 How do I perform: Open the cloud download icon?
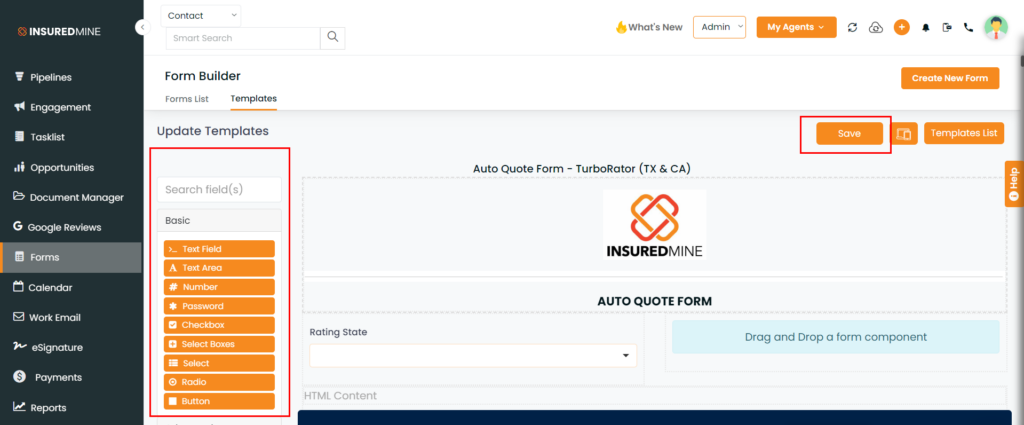[x=876, y=27]
